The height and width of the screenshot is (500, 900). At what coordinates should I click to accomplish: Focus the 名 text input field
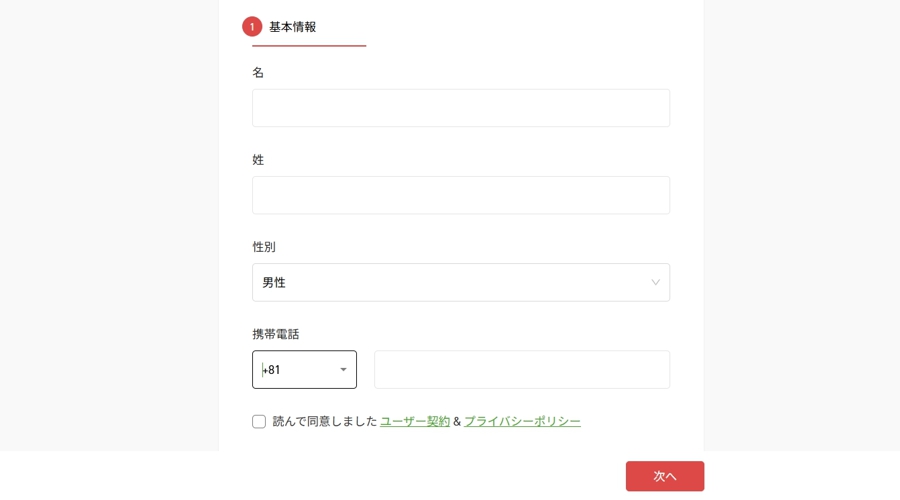[461, 108]
